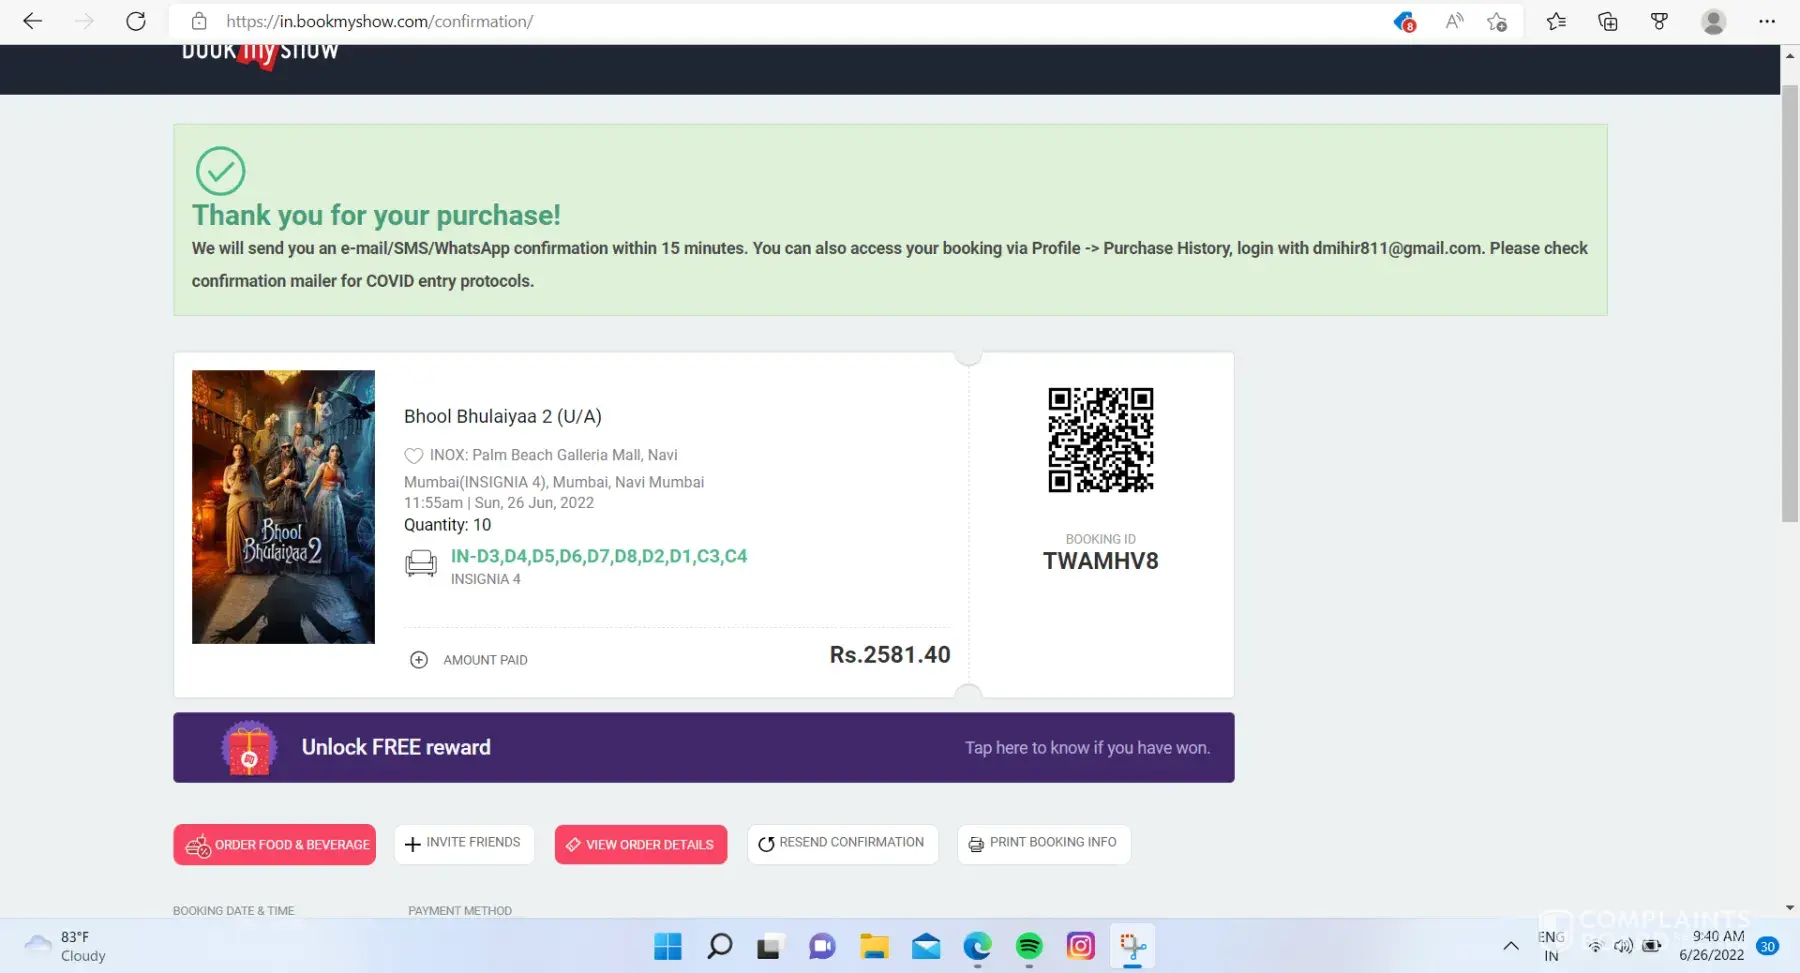
Task: Tap the Unlock FREE reward banner heading
Action: click(x=396, y=748)
